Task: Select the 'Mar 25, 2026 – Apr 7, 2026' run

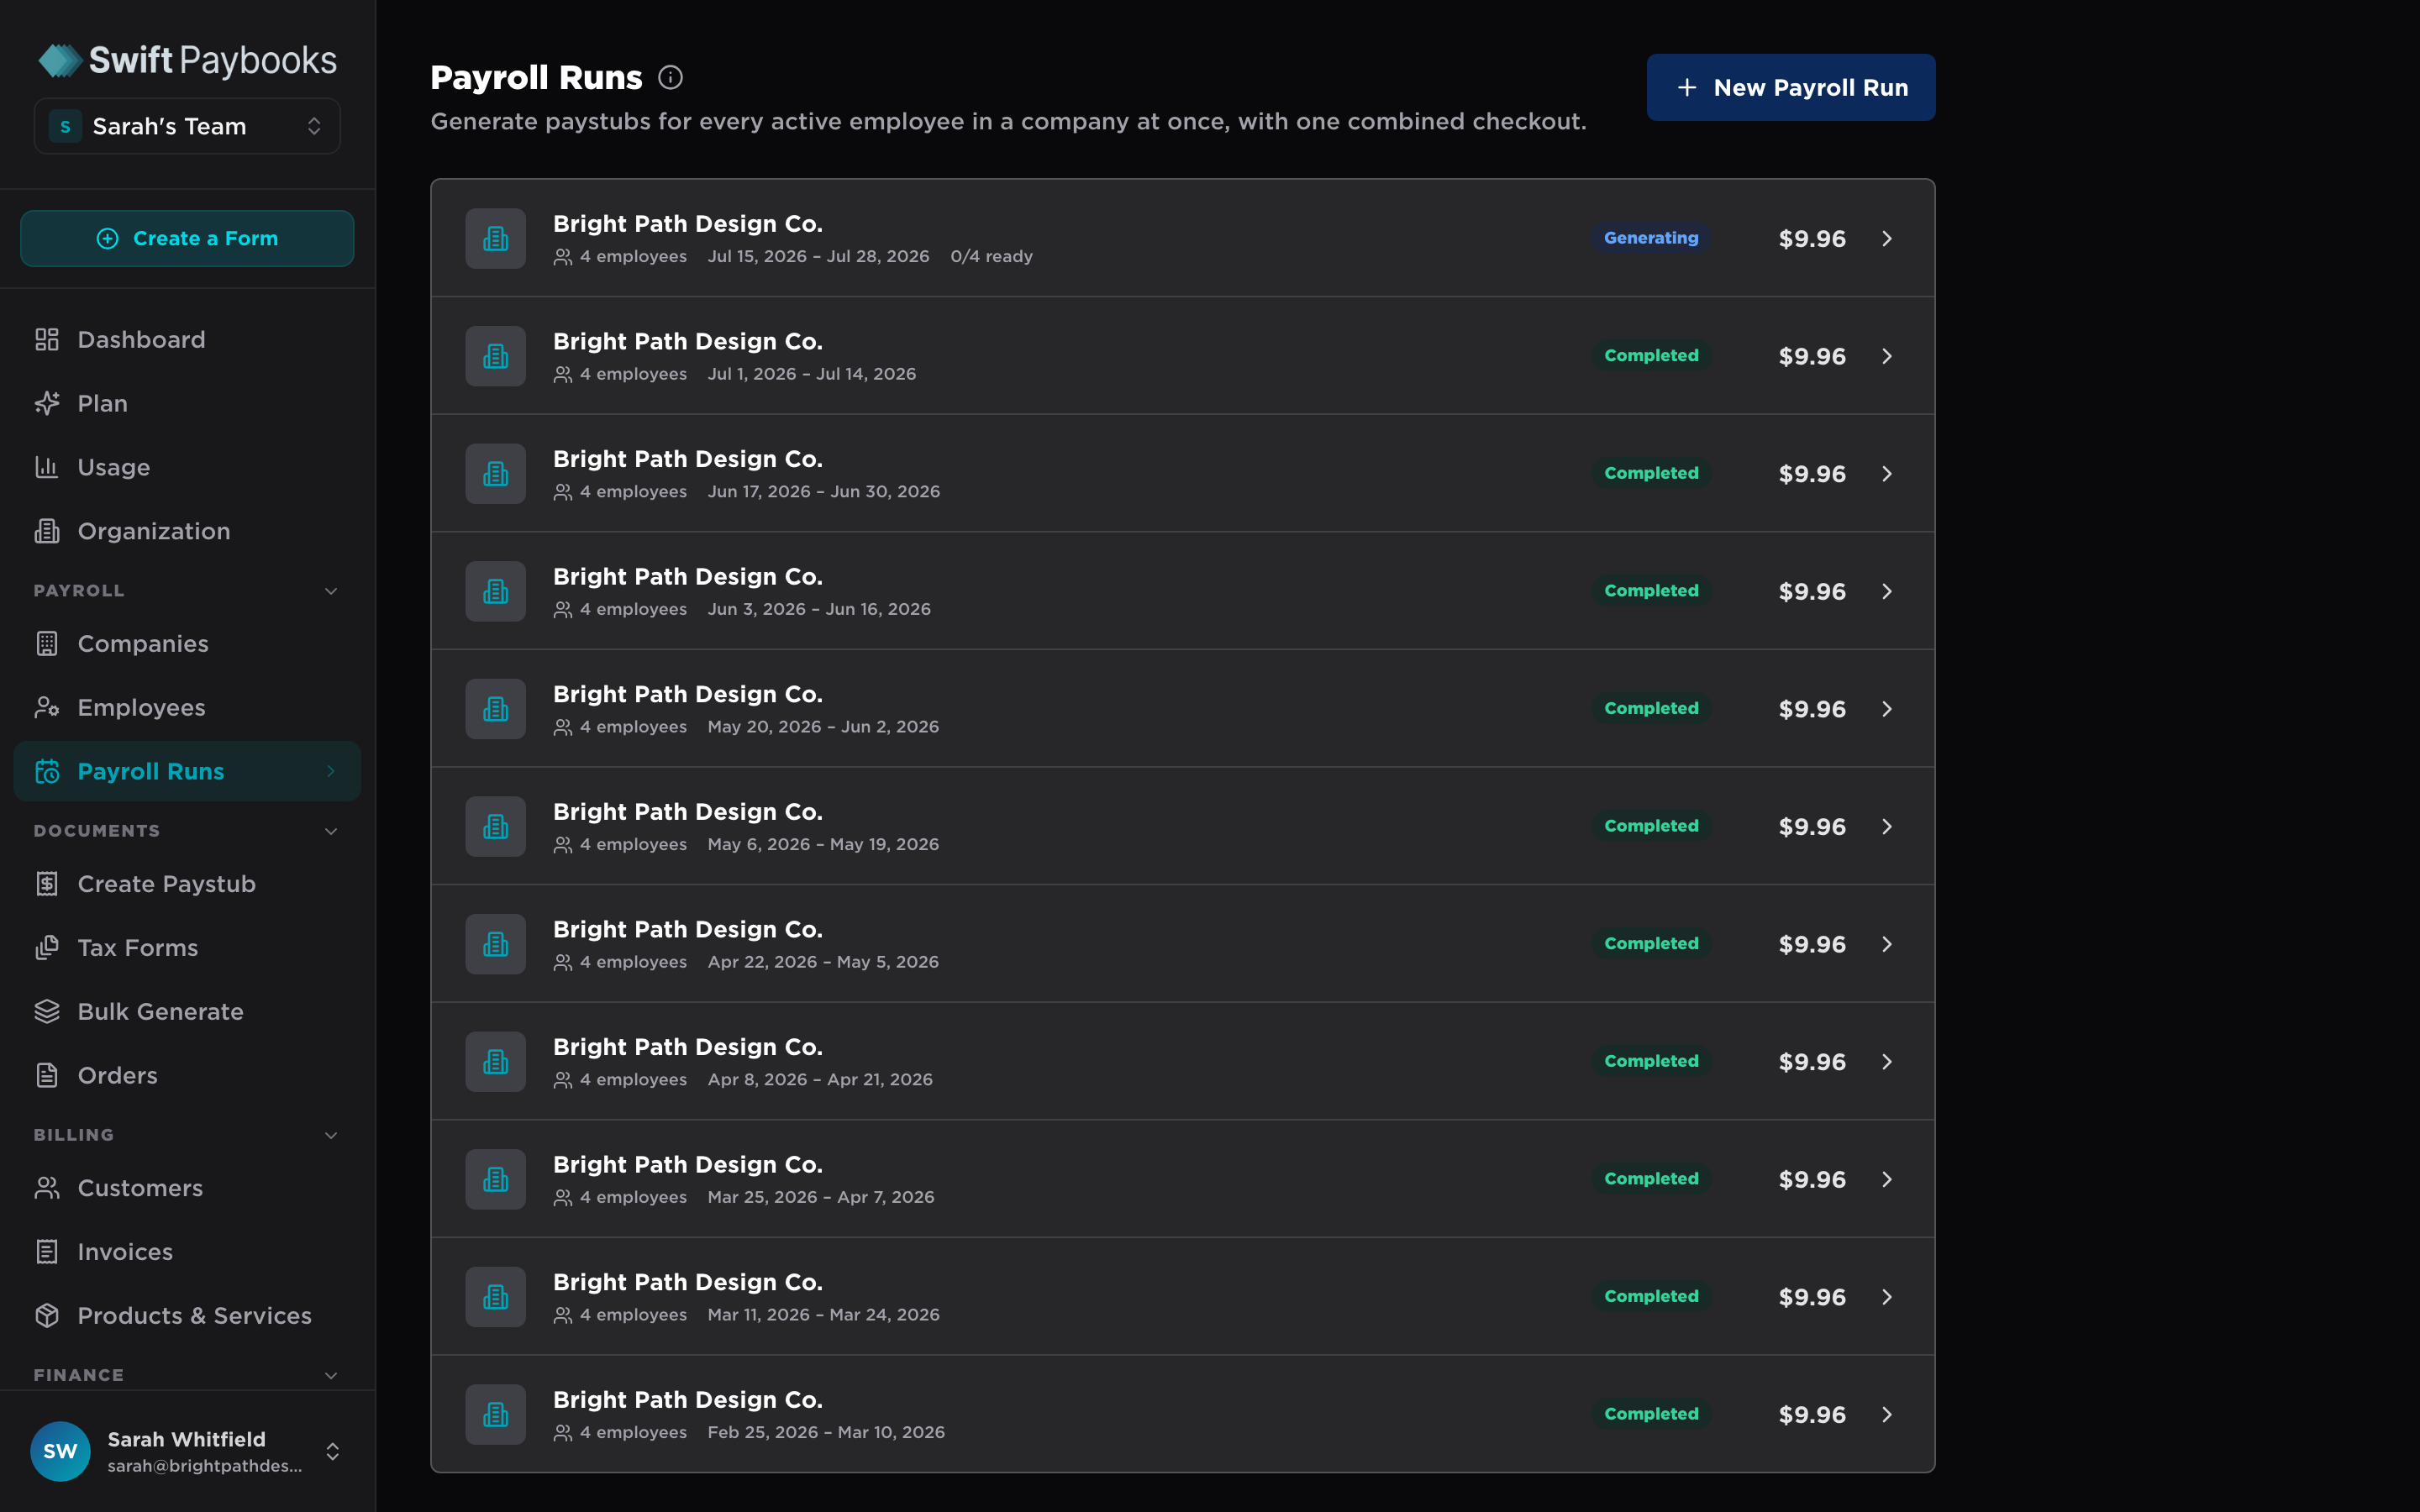Action: [x=1182, y=1179]
